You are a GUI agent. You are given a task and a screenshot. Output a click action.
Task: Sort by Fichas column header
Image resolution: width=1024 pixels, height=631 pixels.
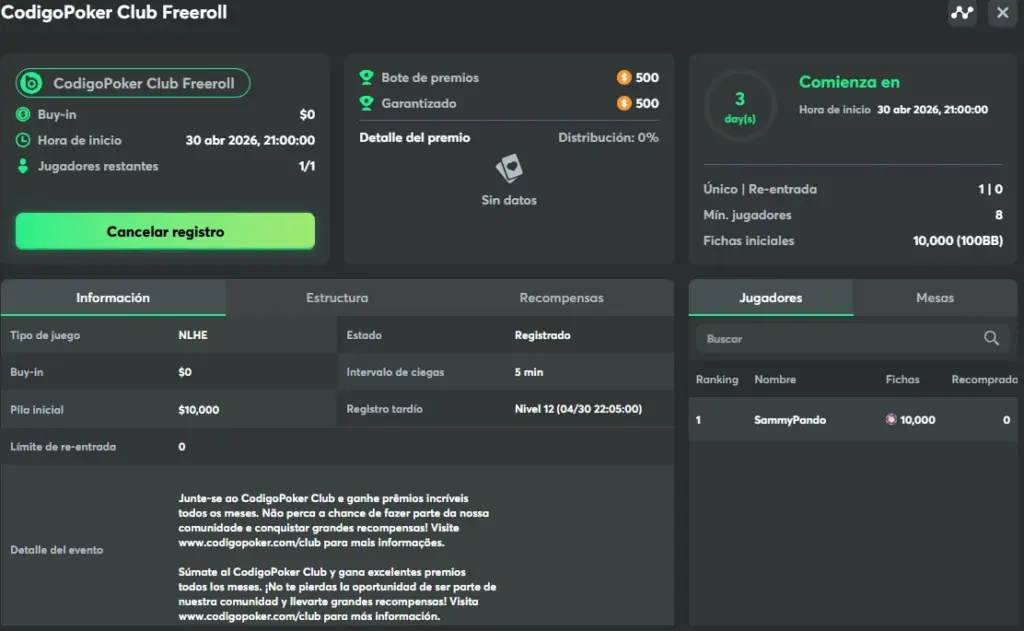[903, 380]
